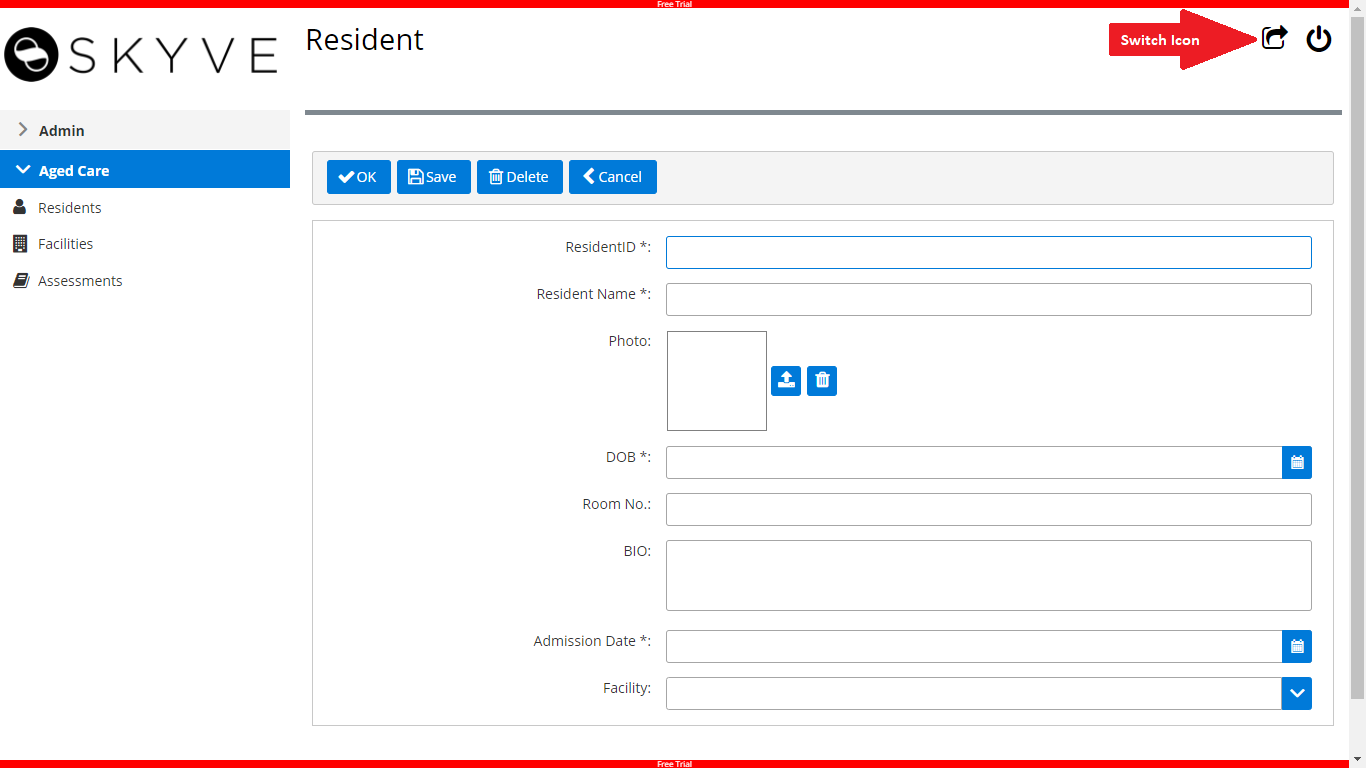Click into the BIO text area

[989, 575]
